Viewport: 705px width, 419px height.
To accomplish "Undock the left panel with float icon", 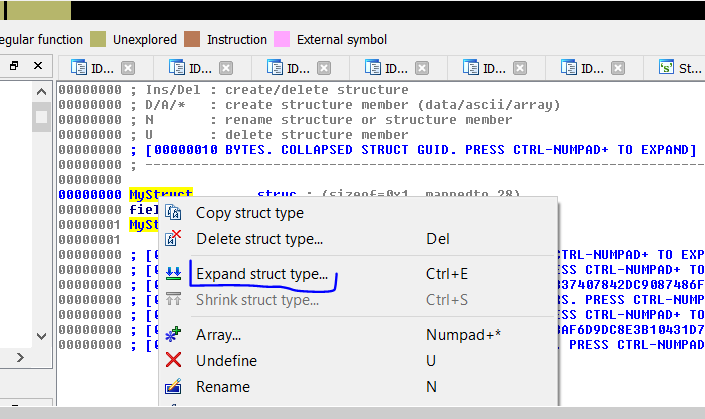I will [15, 66].
